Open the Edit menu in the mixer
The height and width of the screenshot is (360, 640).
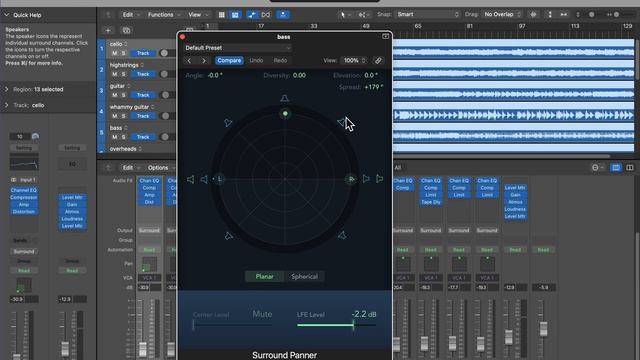130,168
